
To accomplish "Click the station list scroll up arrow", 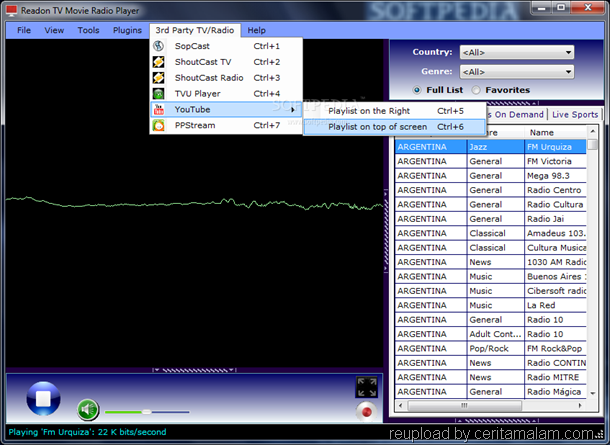I will tap(592, 131).
